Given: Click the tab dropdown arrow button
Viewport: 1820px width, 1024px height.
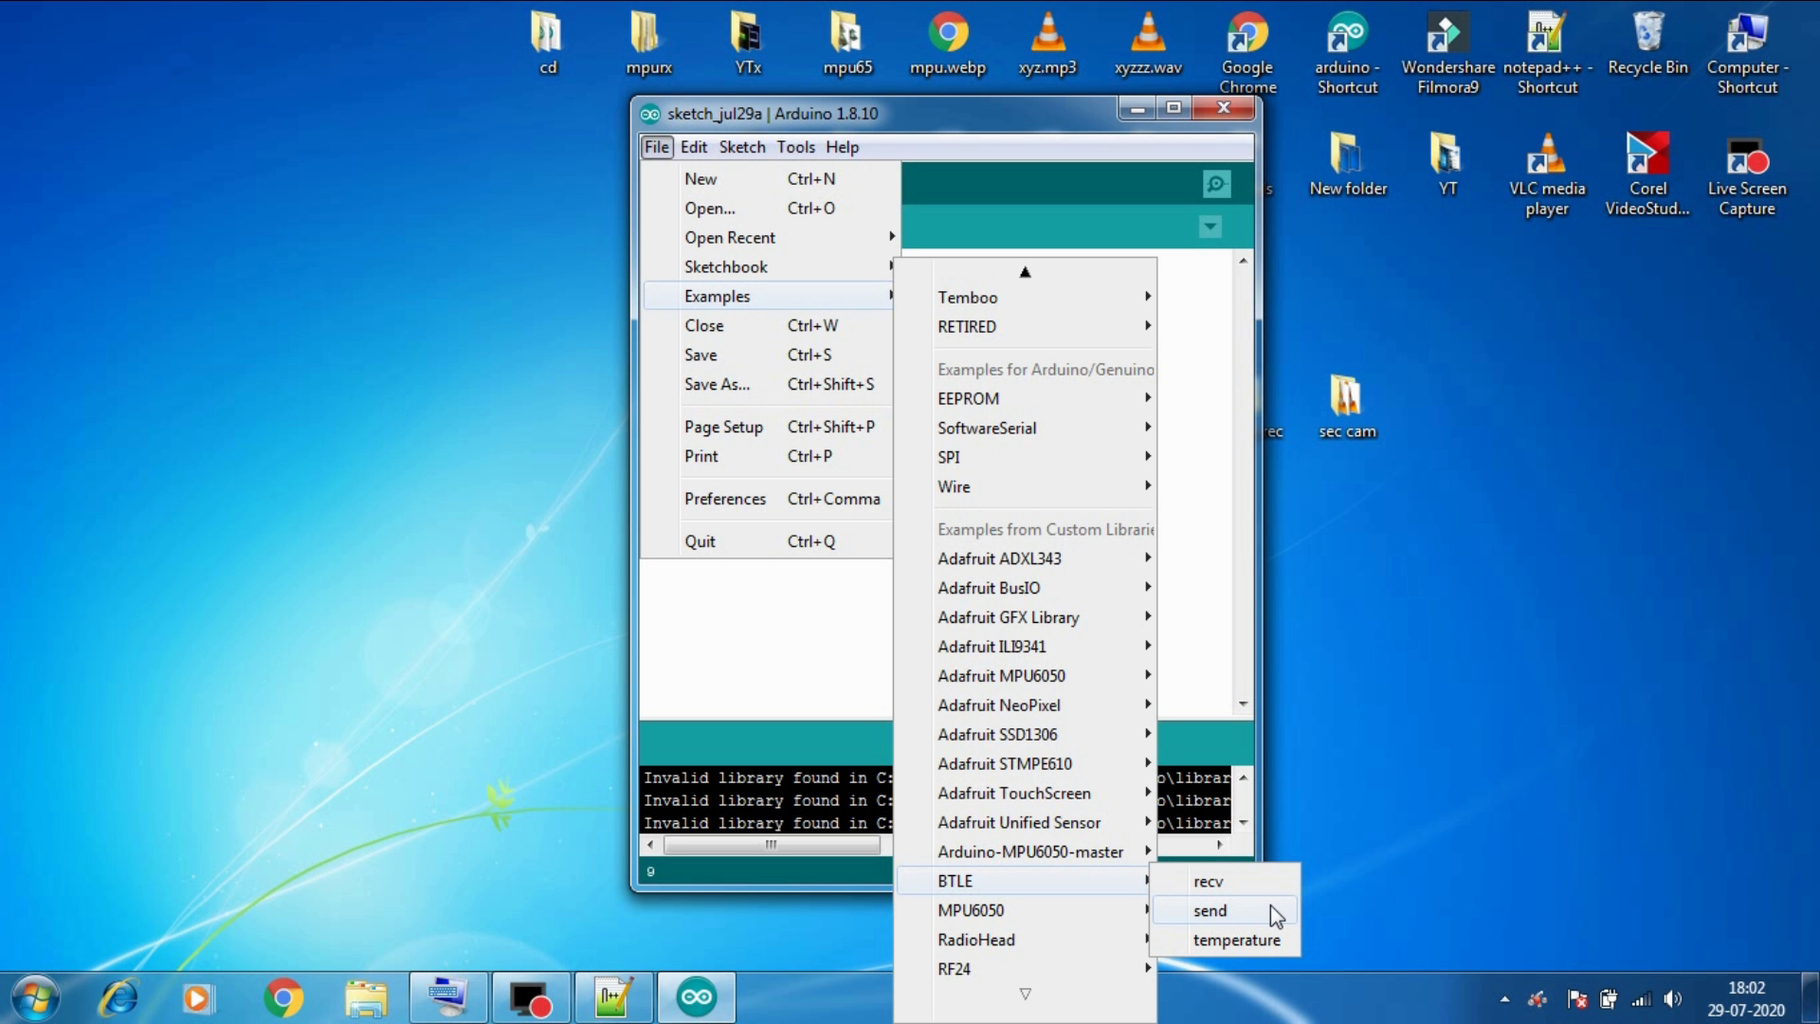Looking at the screenshot, I should 1210,227.
